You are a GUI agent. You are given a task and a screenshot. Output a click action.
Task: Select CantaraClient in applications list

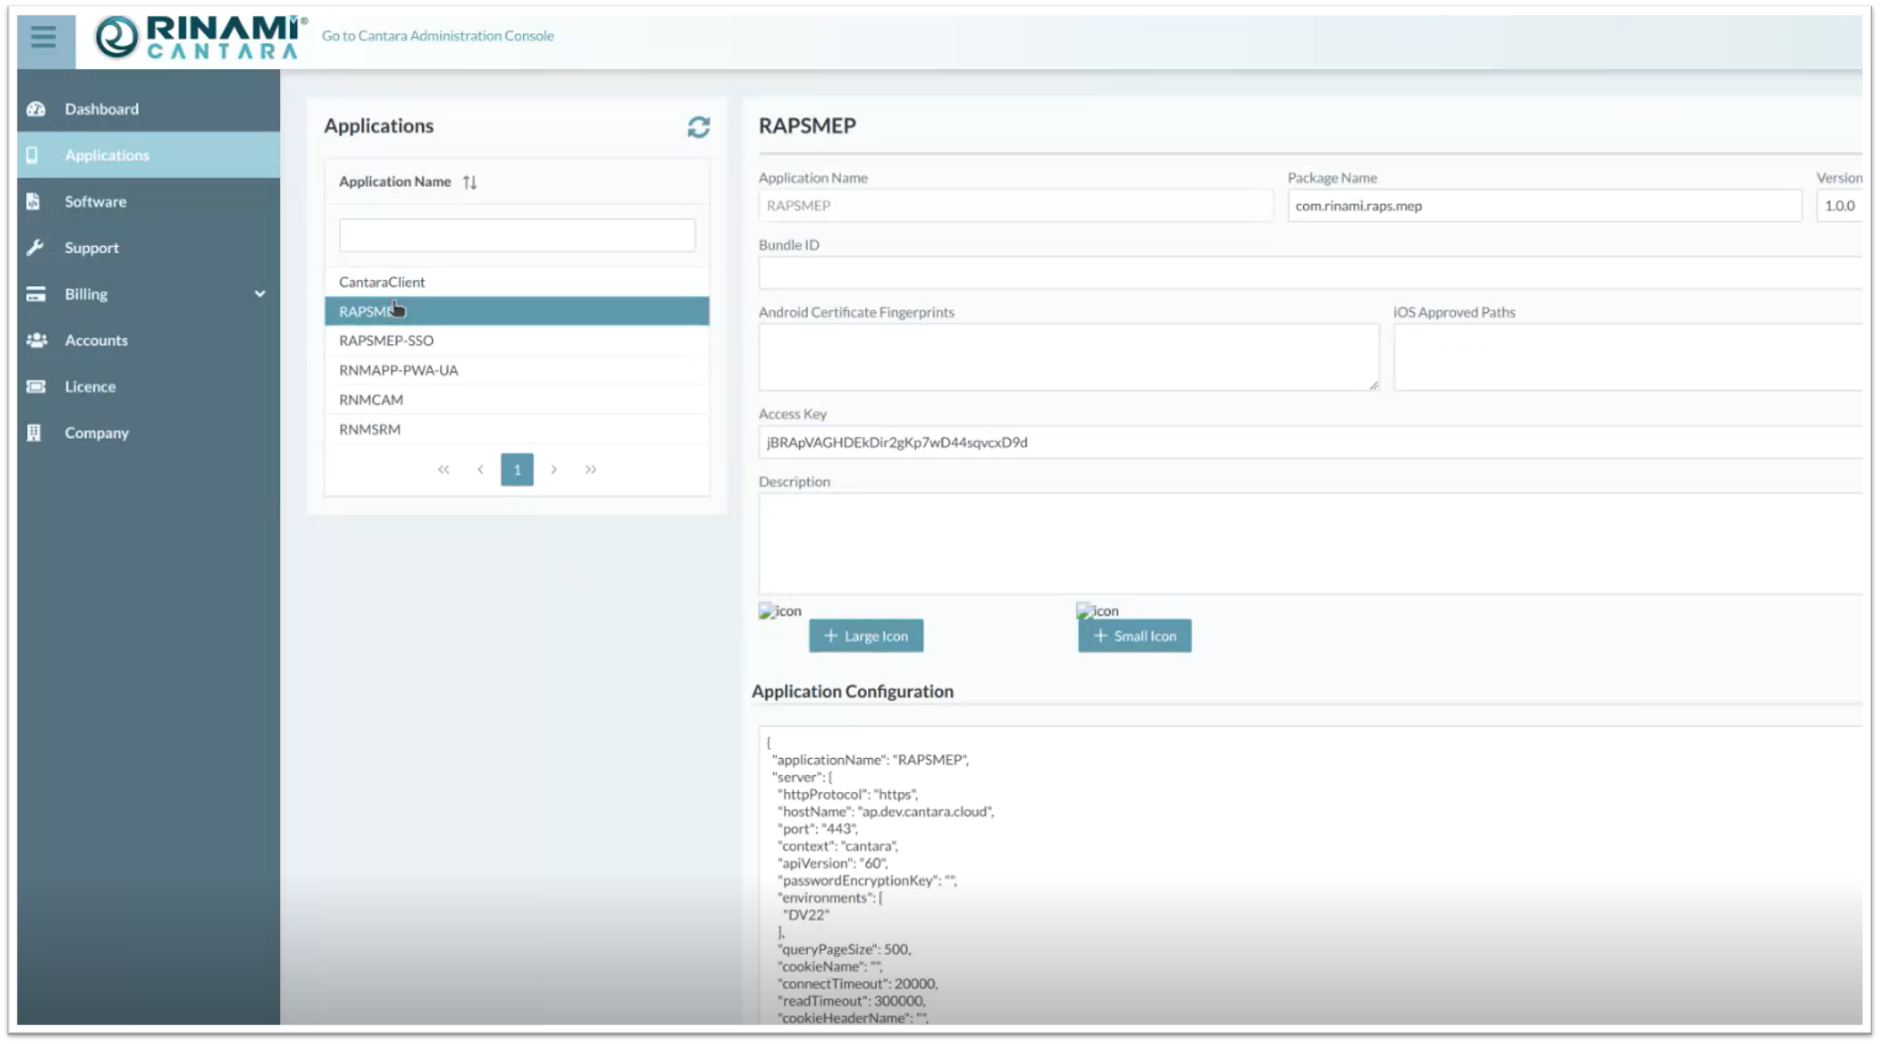point(517,282)
